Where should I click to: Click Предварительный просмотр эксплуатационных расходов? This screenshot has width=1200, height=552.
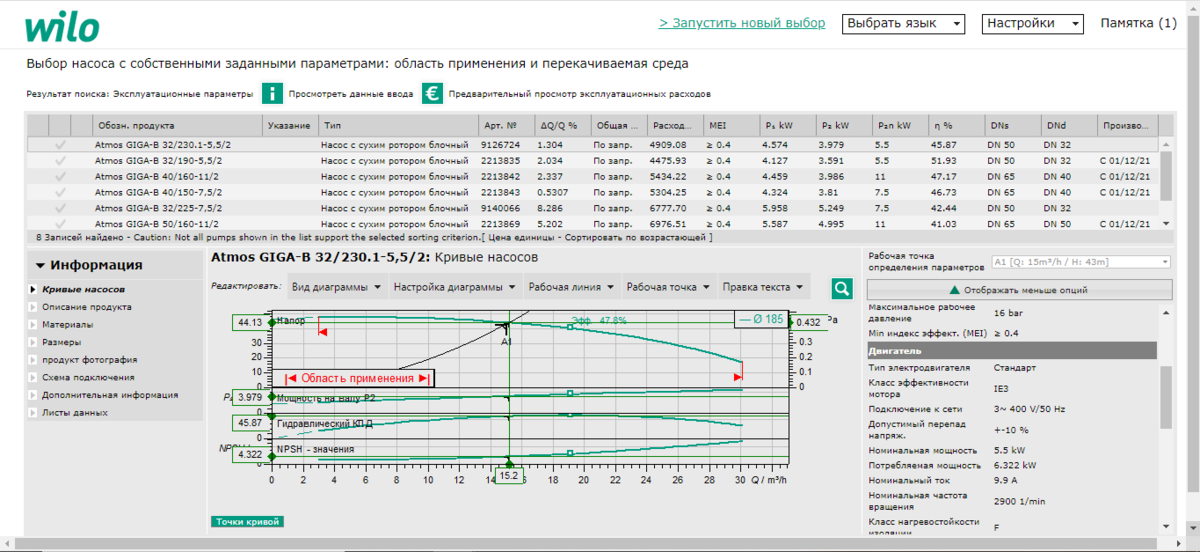click(x=580, y=94)
